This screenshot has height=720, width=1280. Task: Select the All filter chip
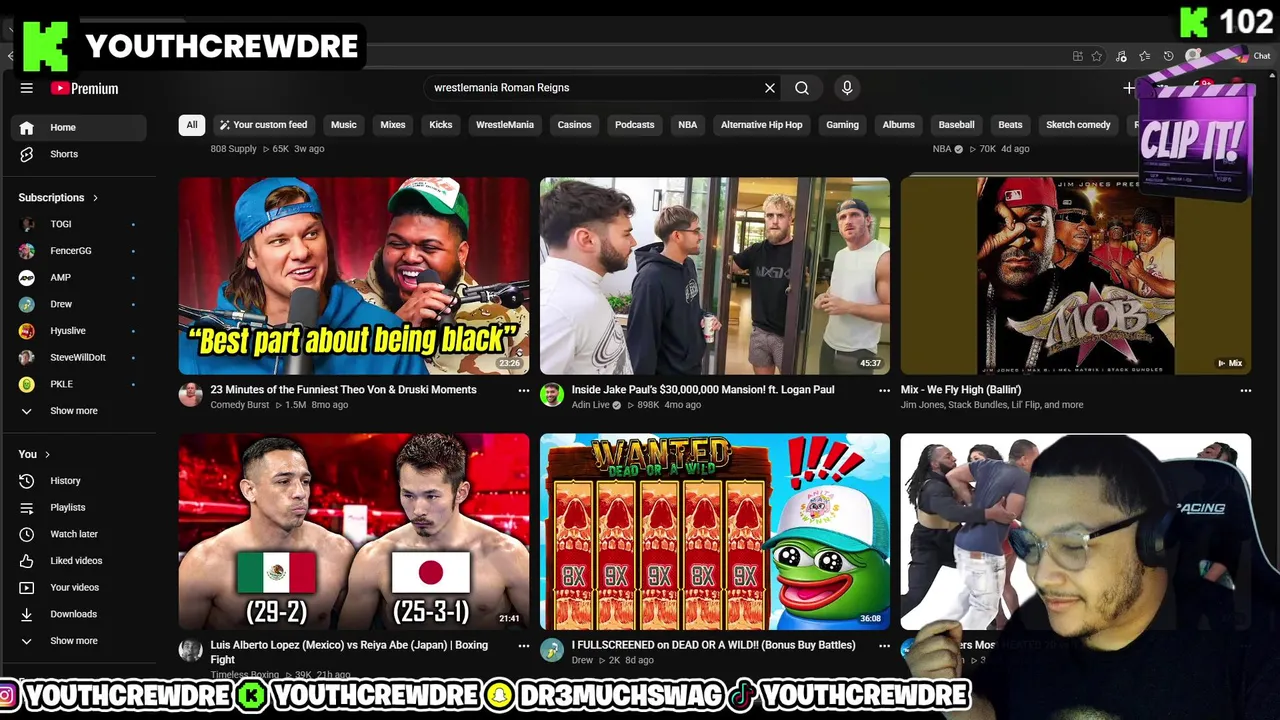click(192, 125)
